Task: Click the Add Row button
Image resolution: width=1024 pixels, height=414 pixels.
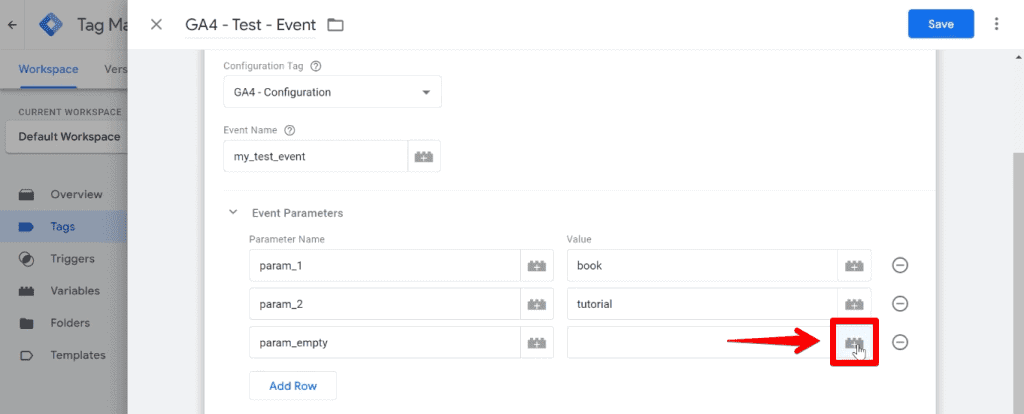Action: click(x=293, y=385)
